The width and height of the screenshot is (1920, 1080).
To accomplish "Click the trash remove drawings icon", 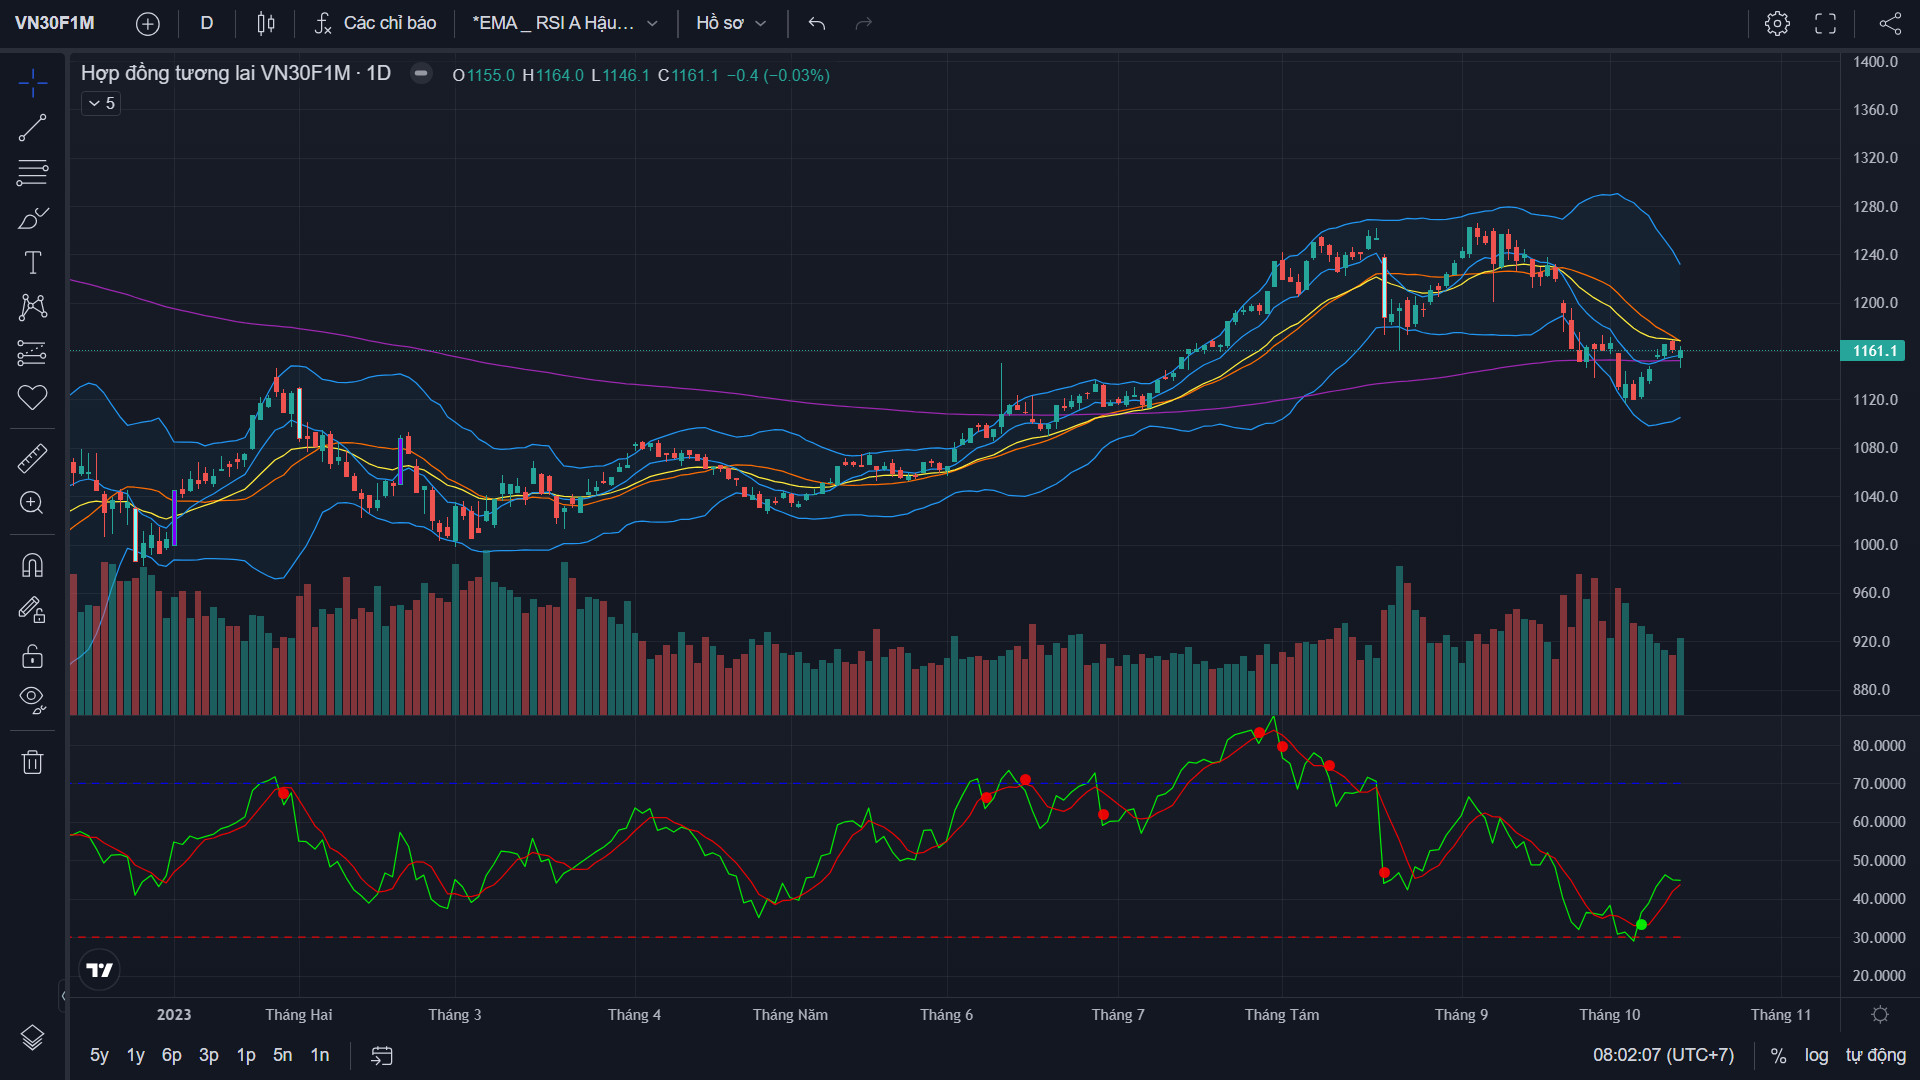I will pyautogui.click(x=32, y=762).
